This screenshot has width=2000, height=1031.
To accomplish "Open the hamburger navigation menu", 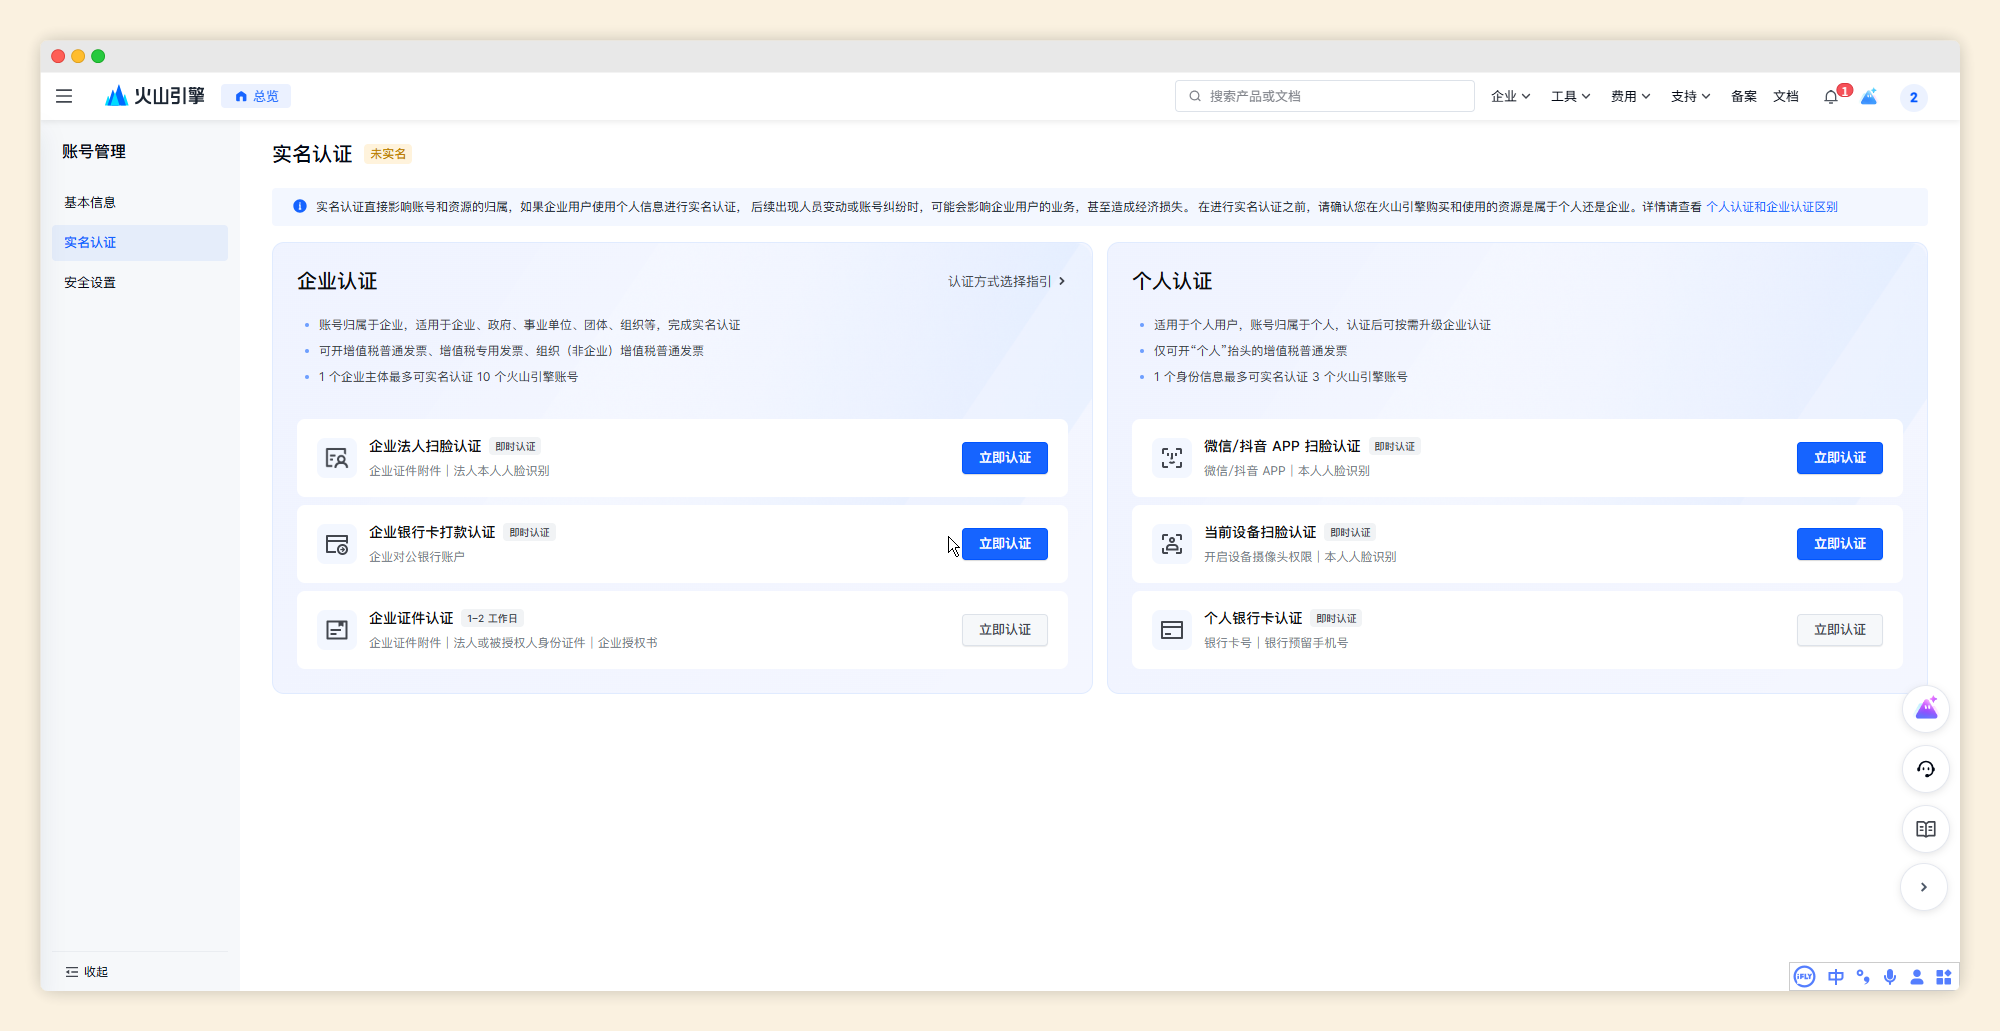I will pos(64,96).
